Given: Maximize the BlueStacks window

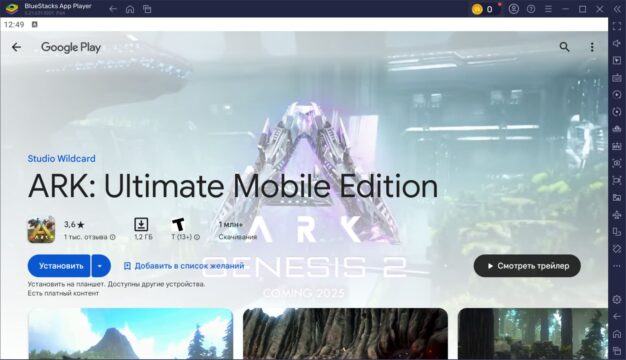Looking at the screenshot, I should pyautogui.click(x=582, y=9).
